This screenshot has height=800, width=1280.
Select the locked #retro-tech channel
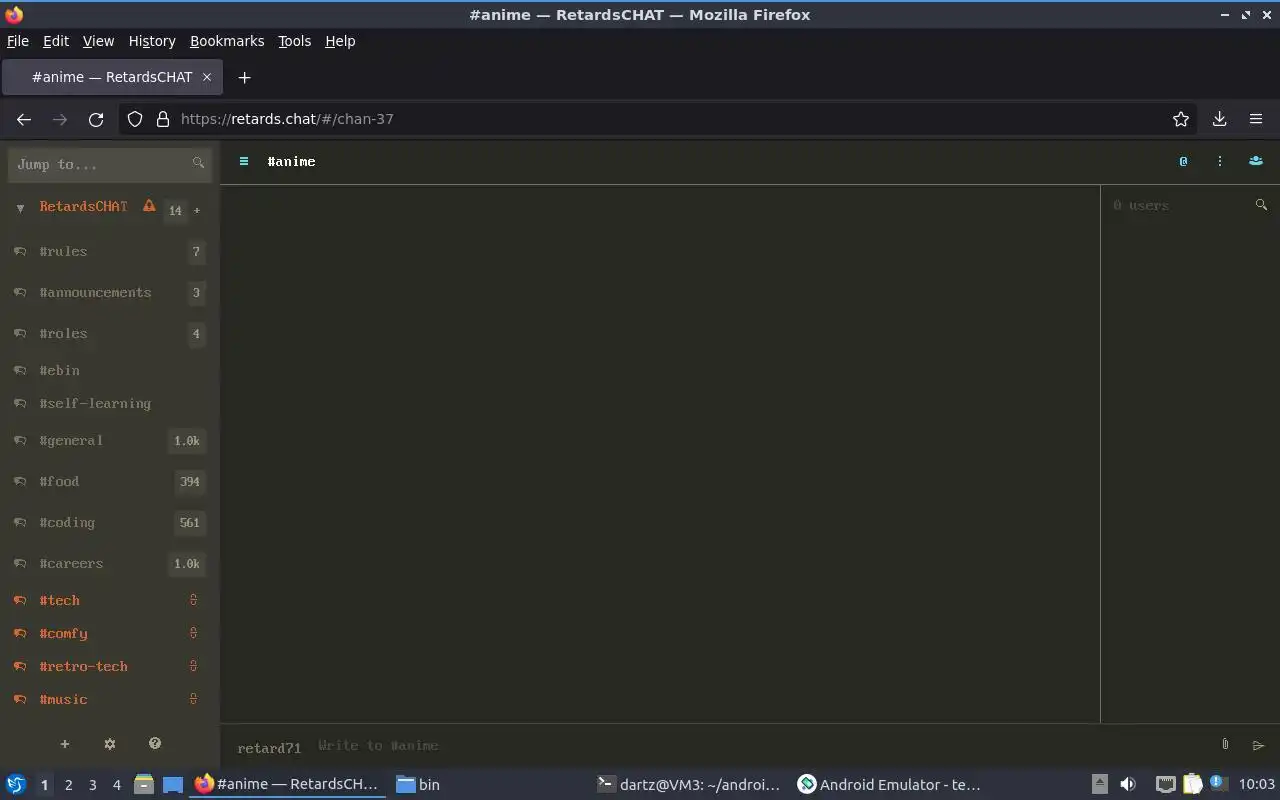(110, 666)
